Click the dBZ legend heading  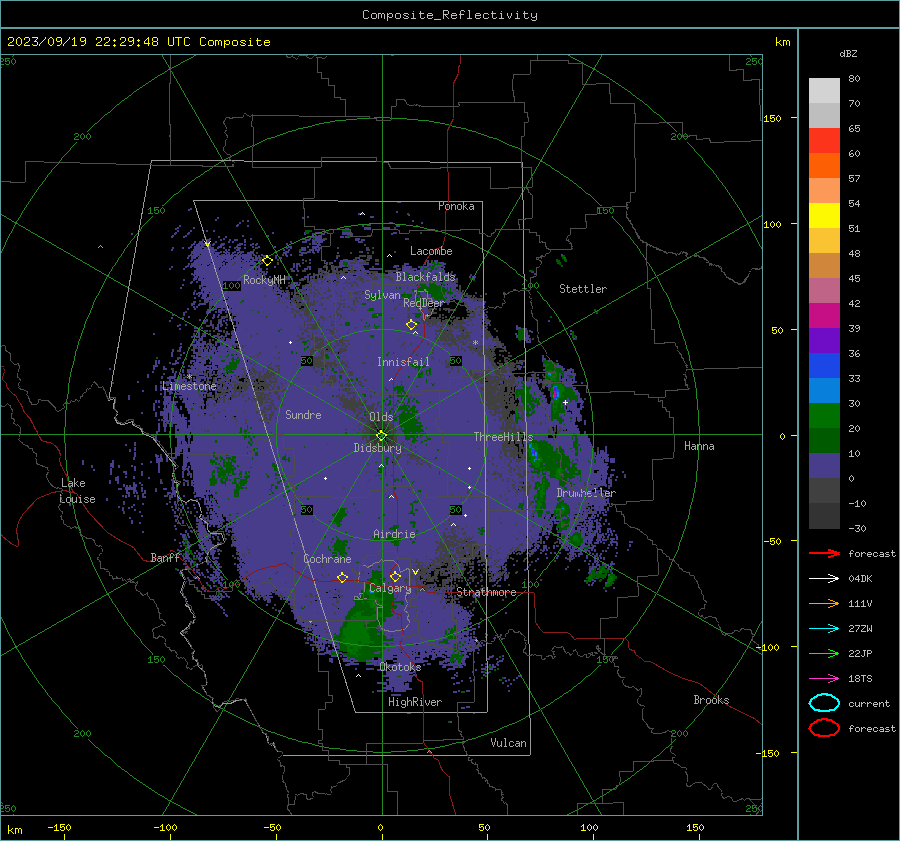[848, 53]
